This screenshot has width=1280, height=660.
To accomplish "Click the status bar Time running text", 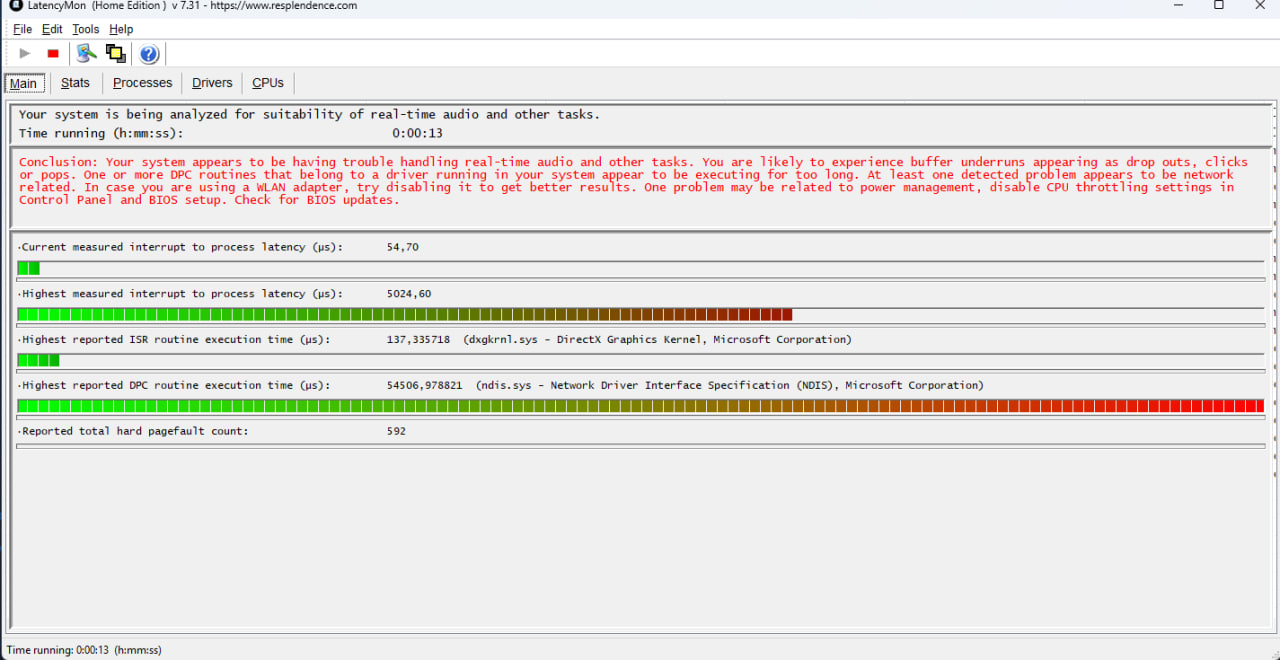I will [84, 650].
